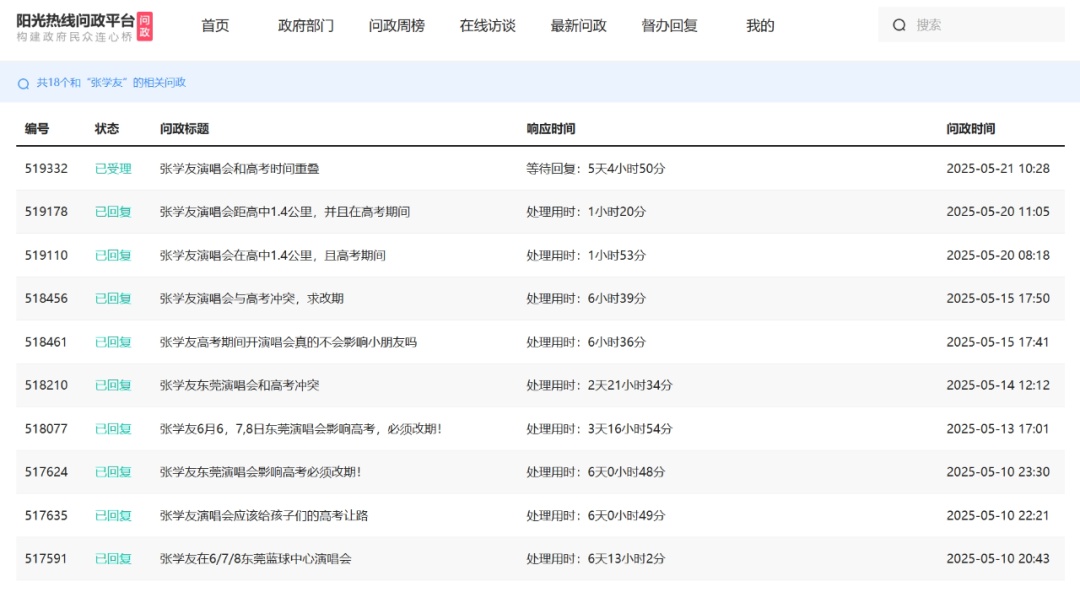Click the magnifier icon beside result count text
This screenshot has width=1080, height=592.
22,84
